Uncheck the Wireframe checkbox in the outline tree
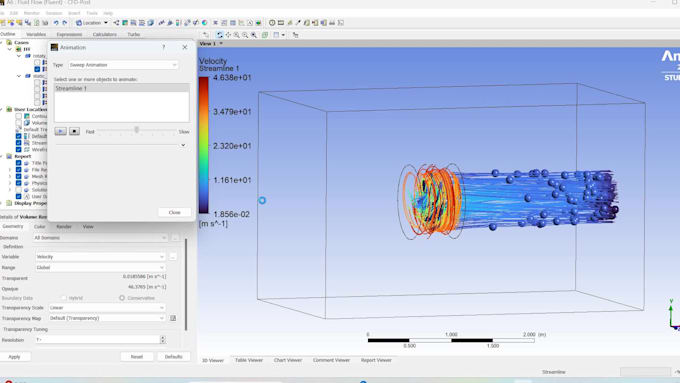 click(18, 150)
